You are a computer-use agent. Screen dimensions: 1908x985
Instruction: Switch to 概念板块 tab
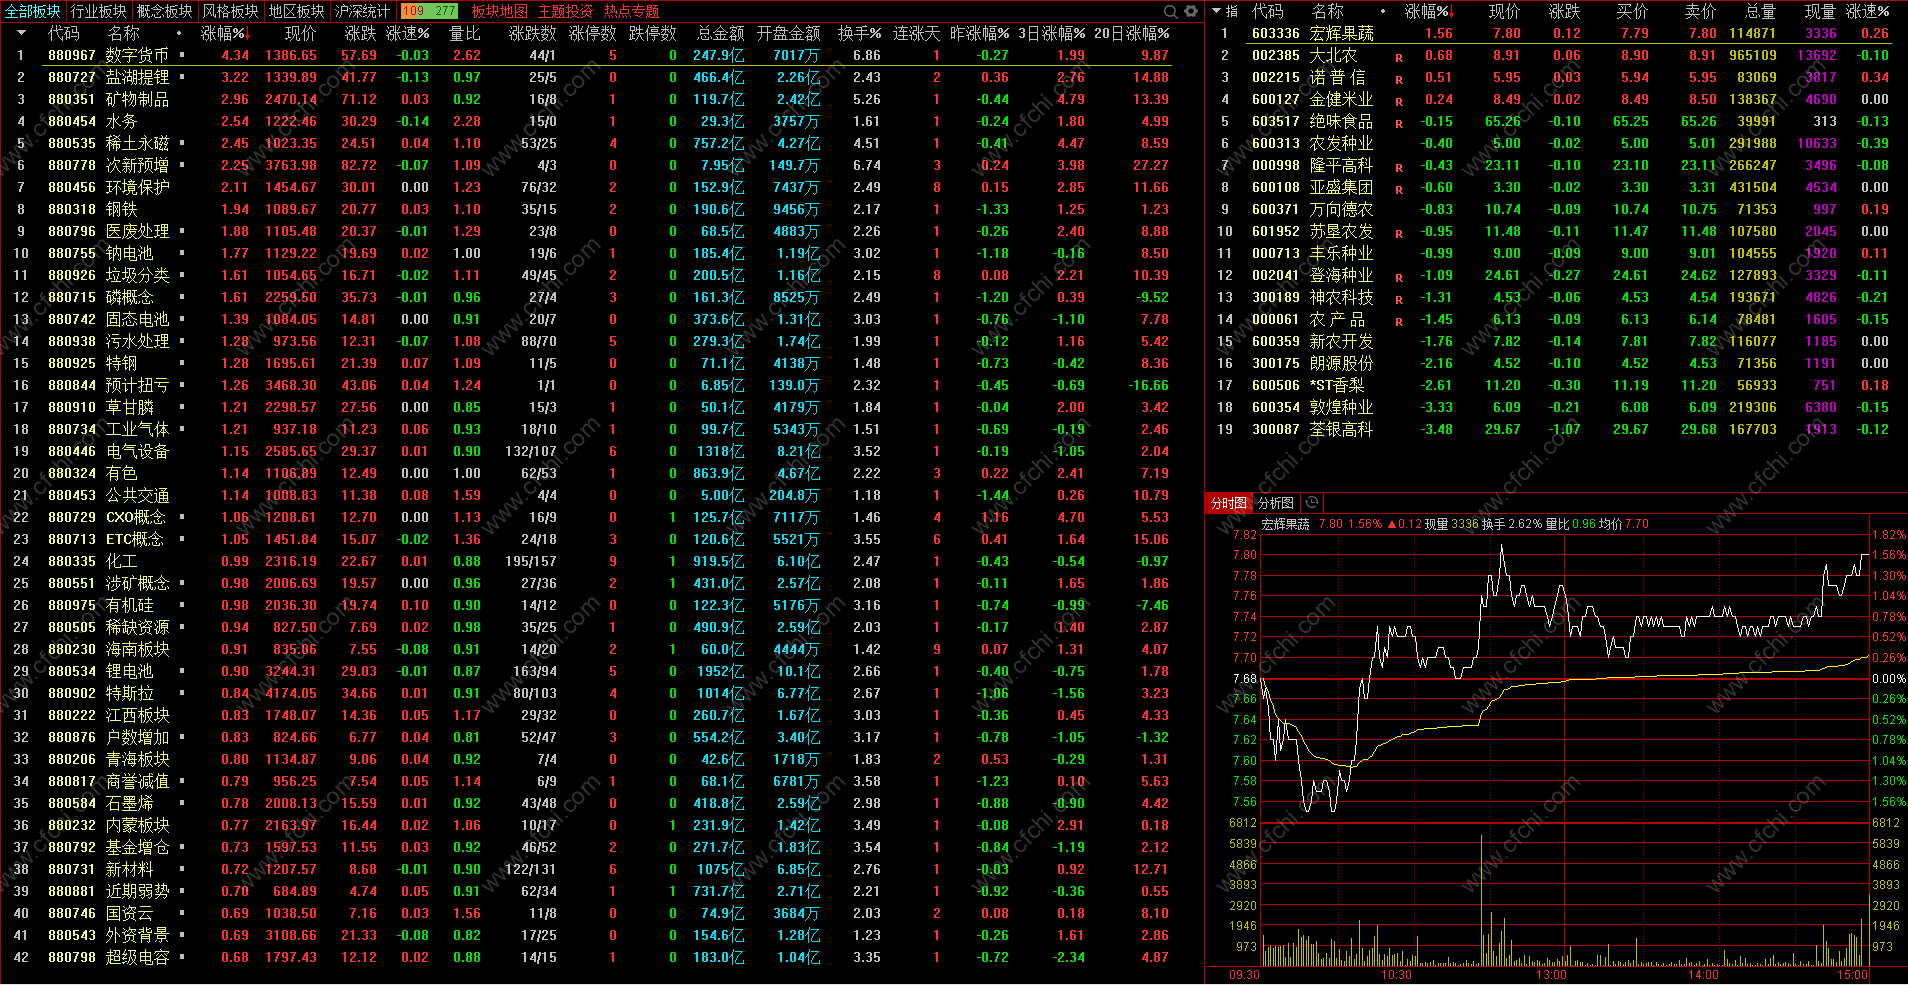click(x=165, y=11)
